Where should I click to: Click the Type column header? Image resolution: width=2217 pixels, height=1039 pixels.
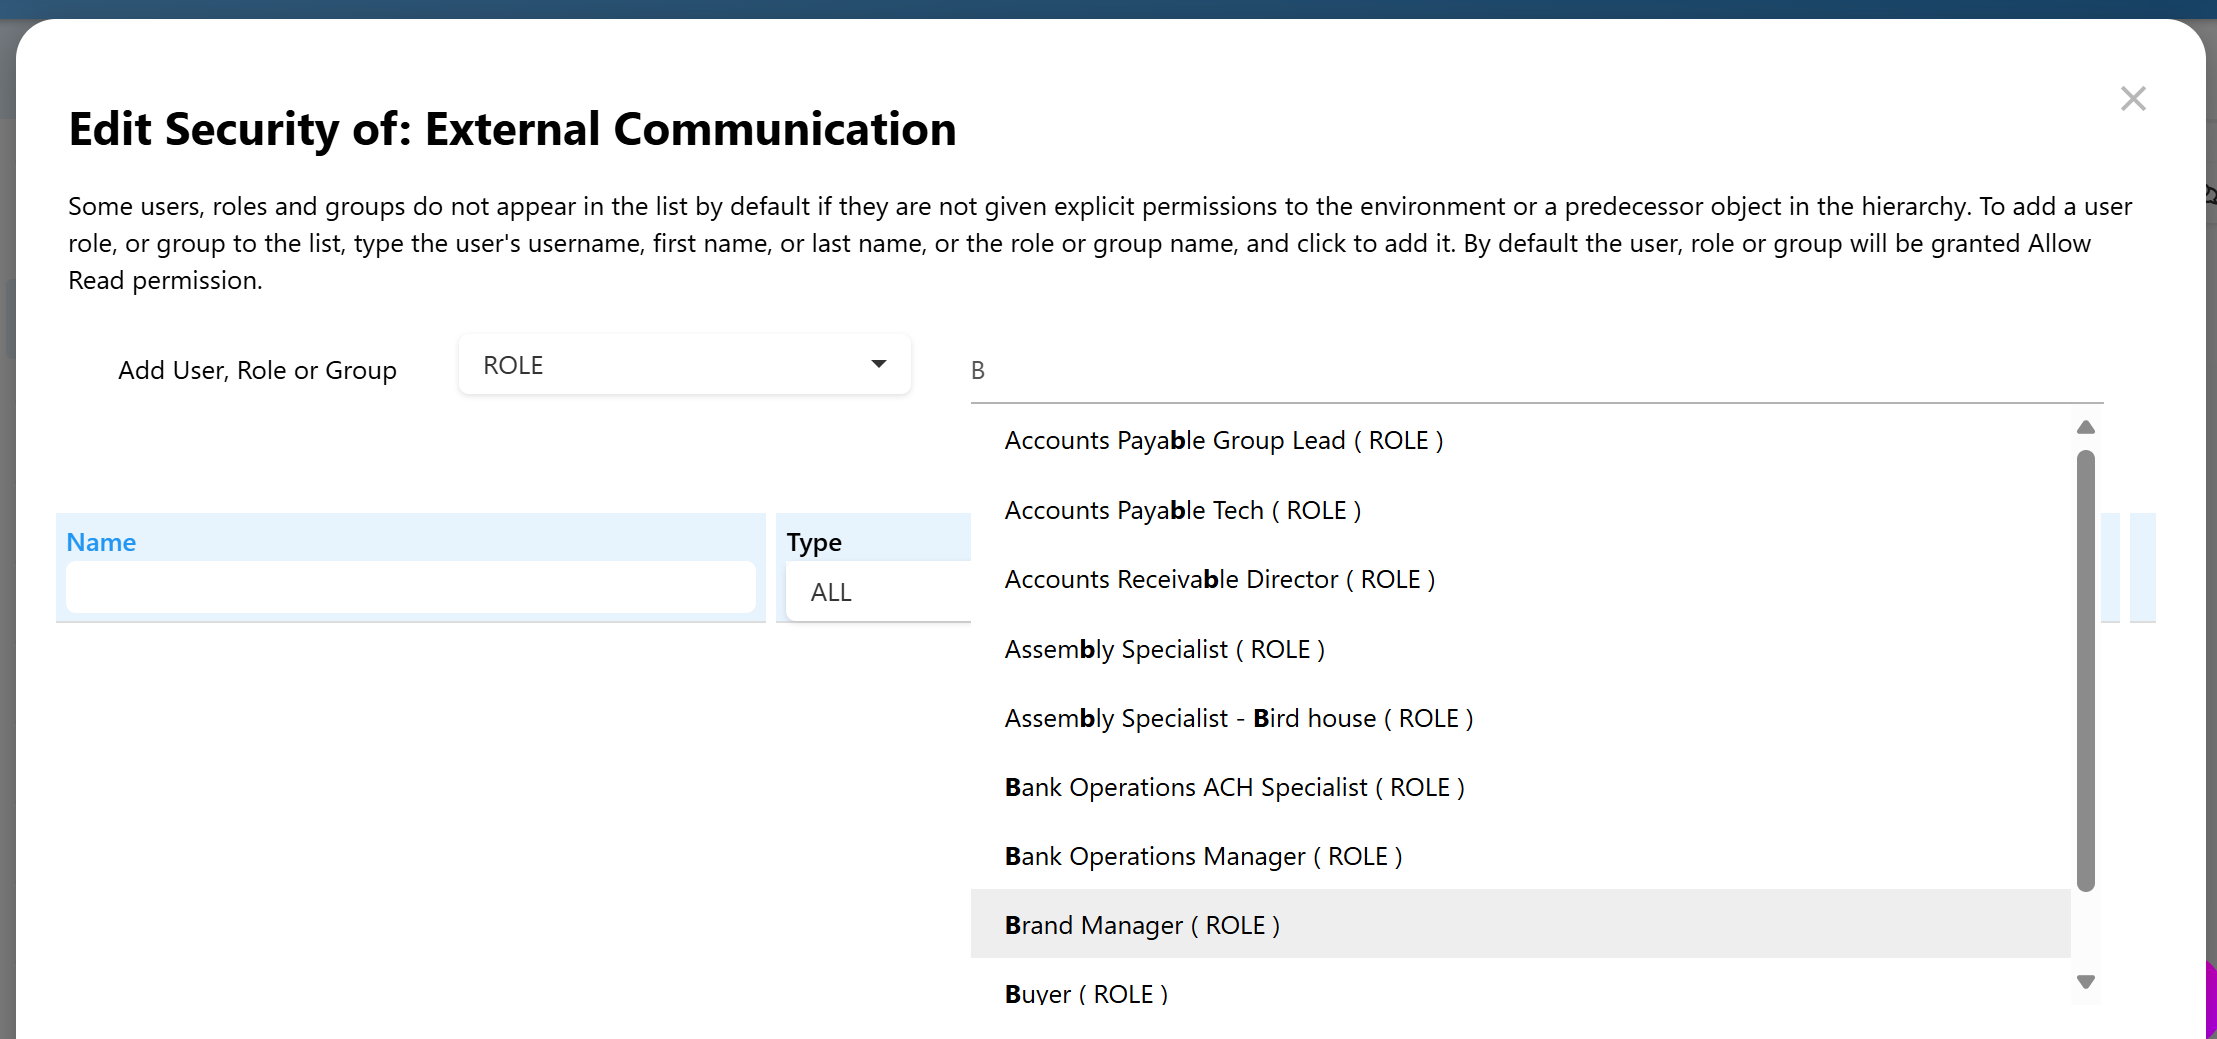[x=813, y=542]
